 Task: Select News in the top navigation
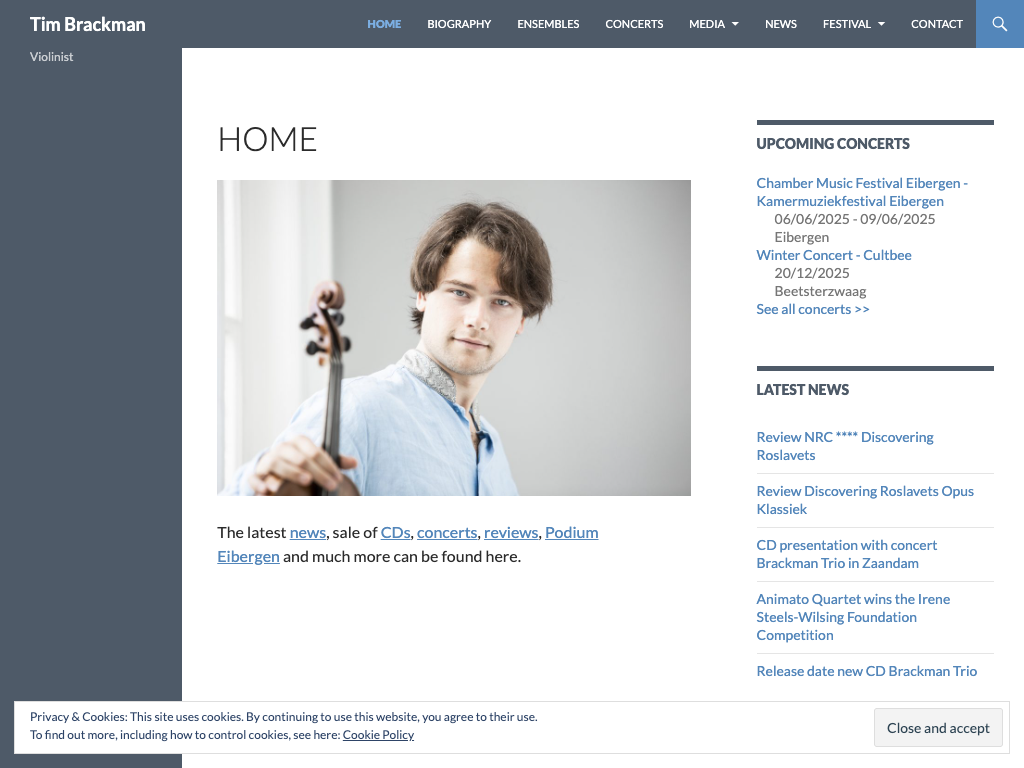pos(781,24)
